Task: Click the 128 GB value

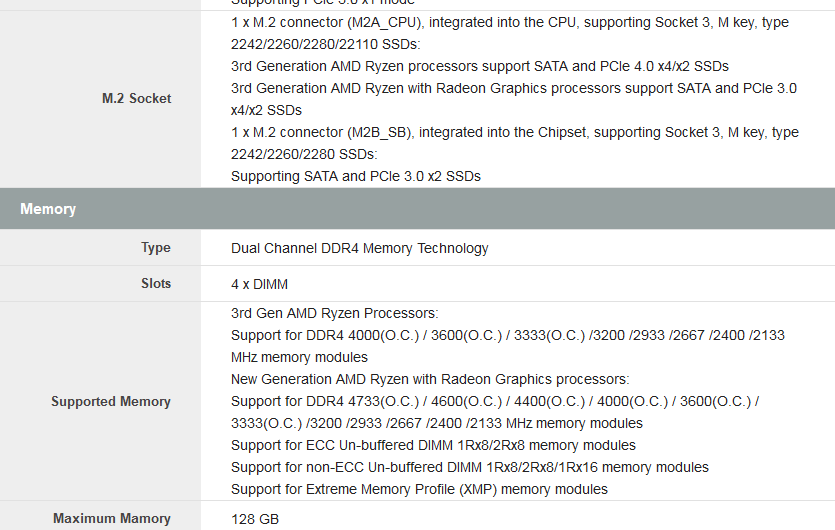Action: click(255, 519)
